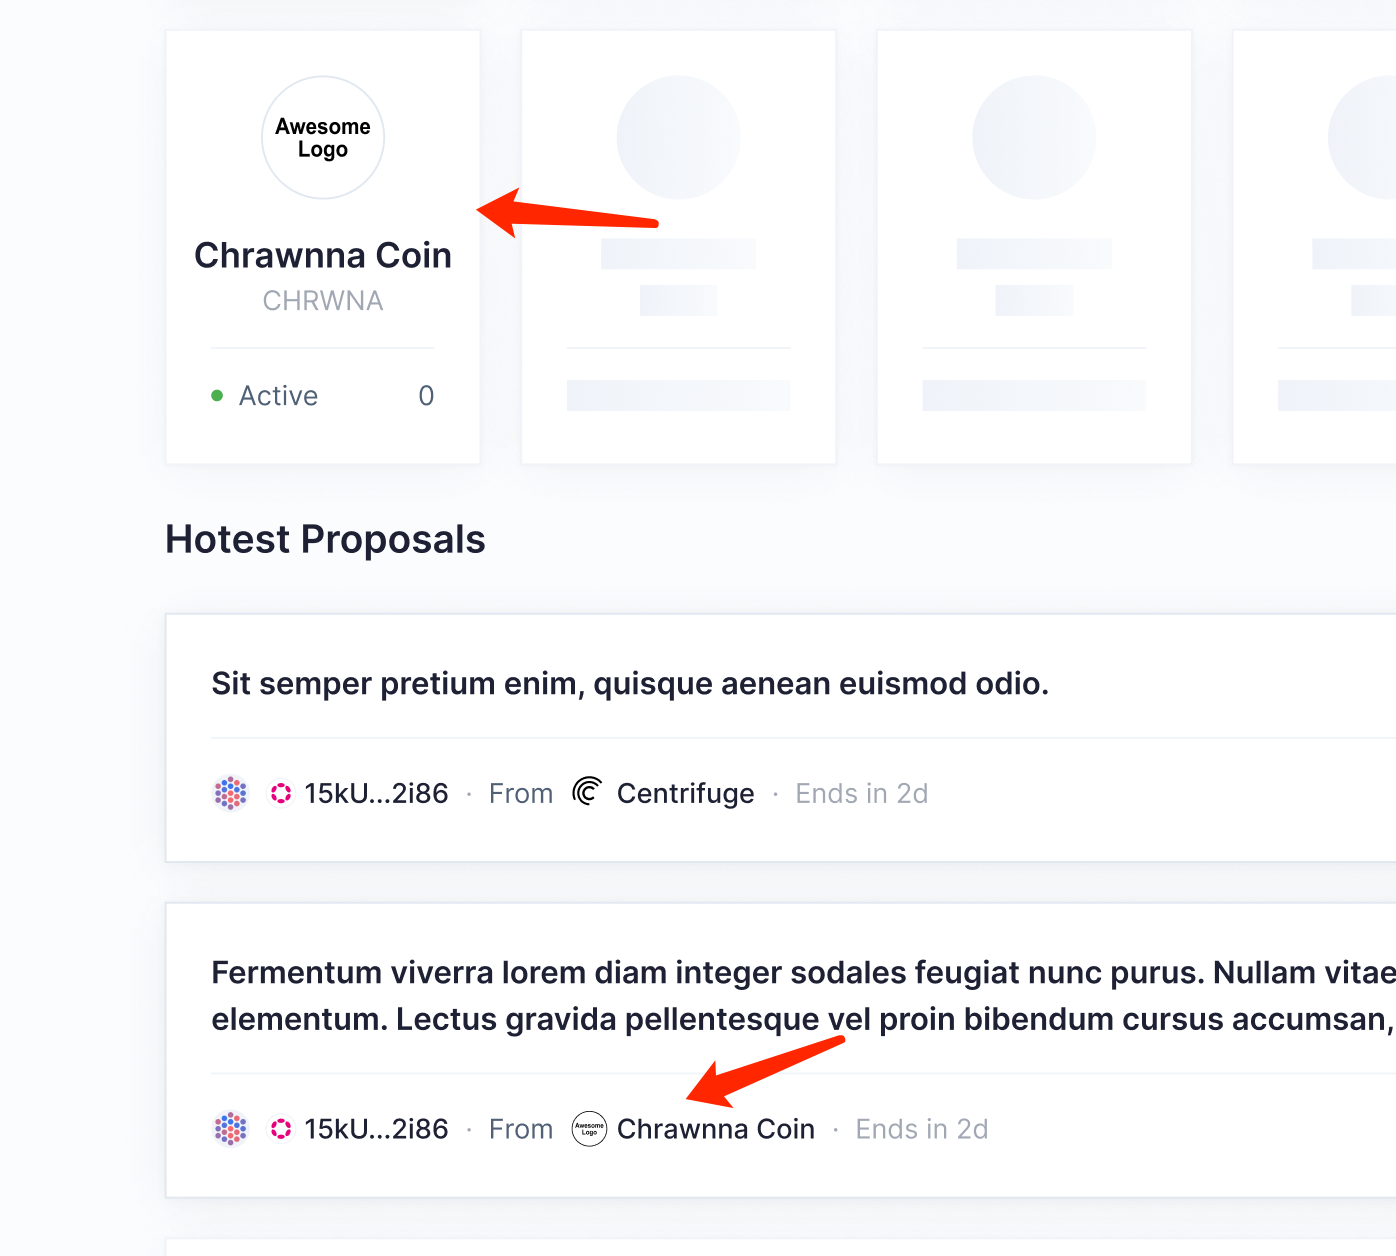Click the Hotest Proposals heading

325,539
